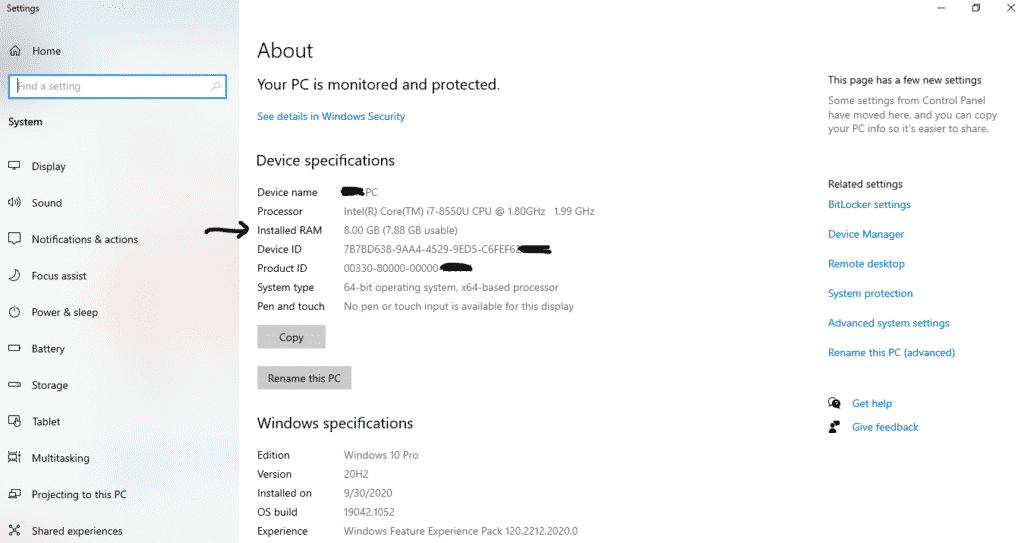
Task: Click the processor value Intel Core i7-8550U
Action: tap(469, 211)
